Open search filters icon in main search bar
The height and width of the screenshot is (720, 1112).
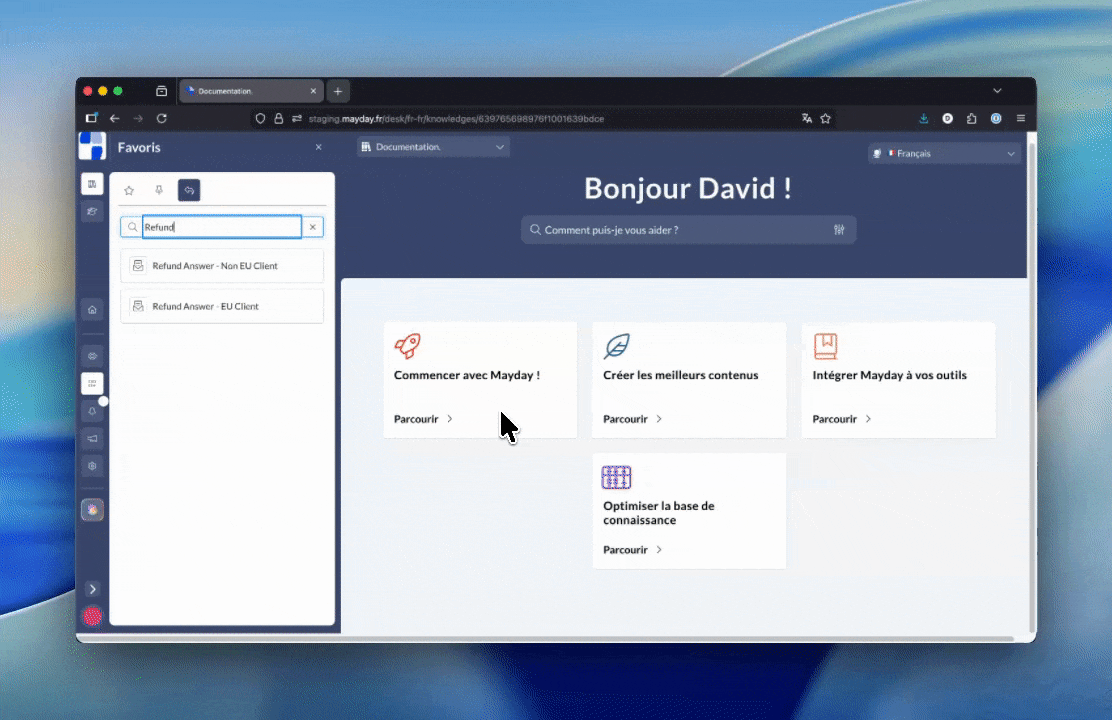click(839, 230)
